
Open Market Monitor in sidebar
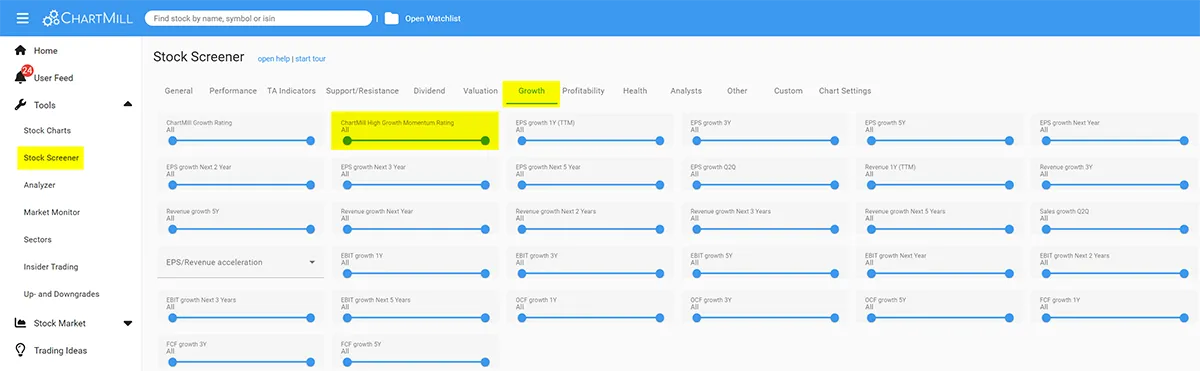[52, 213]
